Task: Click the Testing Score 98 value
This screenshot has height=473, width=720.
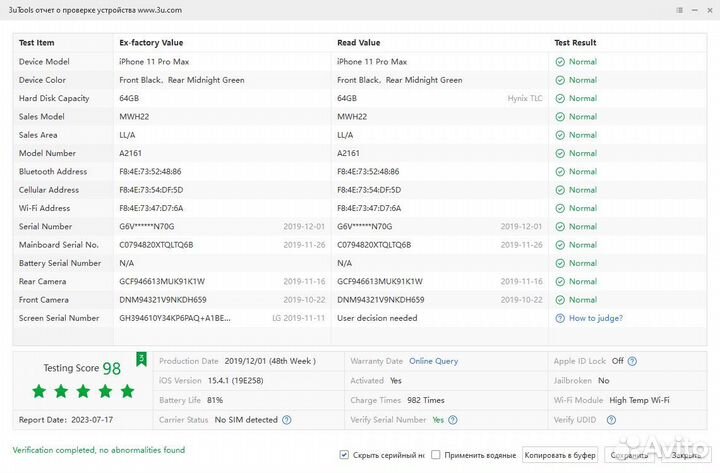Action: [x=112, y=368]
